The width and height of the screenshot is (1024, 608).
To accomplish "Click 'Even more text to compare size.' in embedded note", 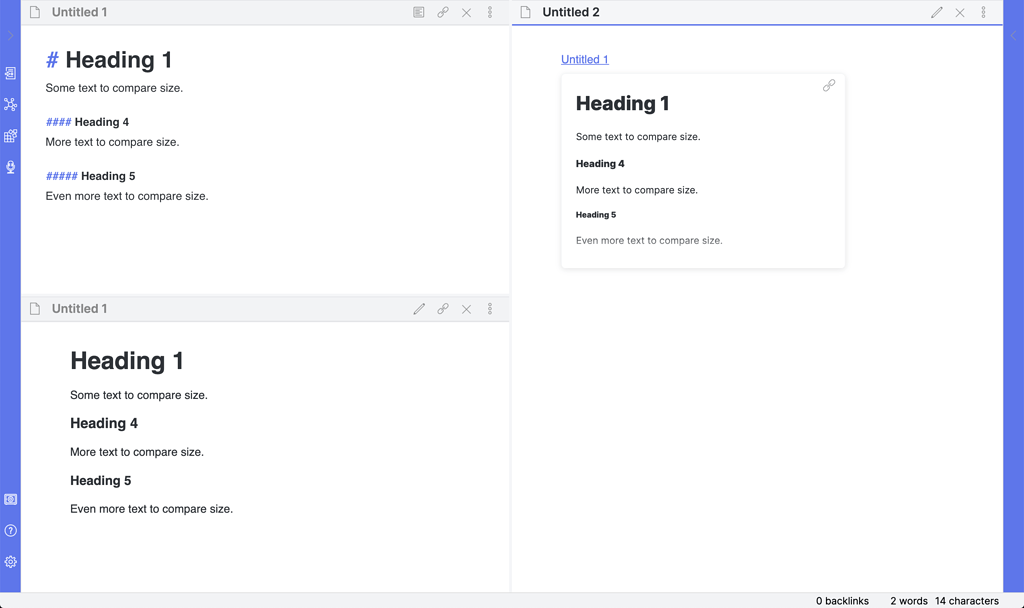I will [649, 240].
